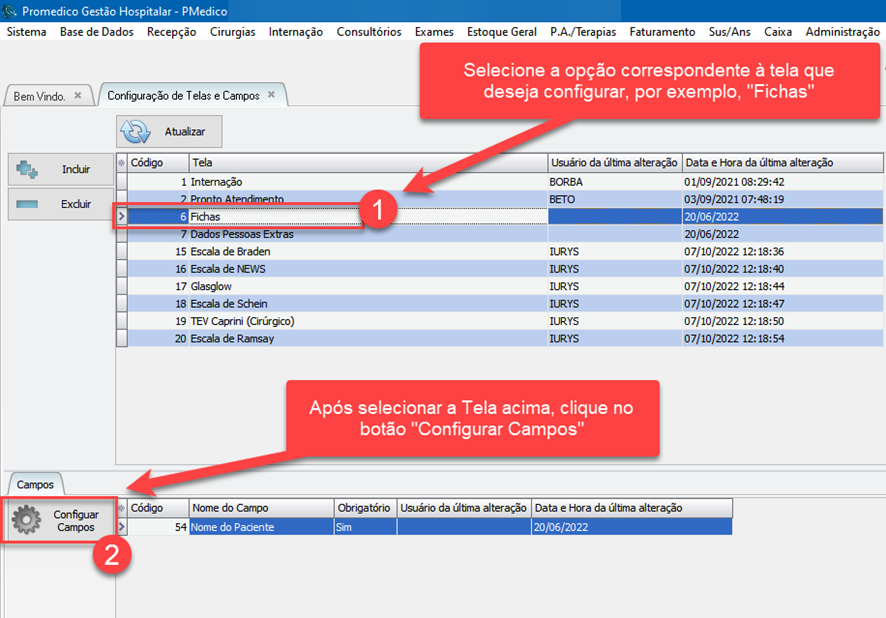Click the Configurar Campos gear button

60,520
